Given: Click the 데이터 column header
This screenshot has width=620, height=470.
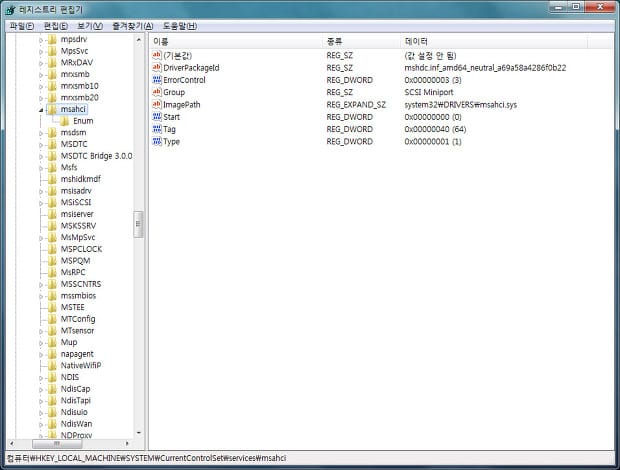Looking at the screenshot, I should 416,41.
